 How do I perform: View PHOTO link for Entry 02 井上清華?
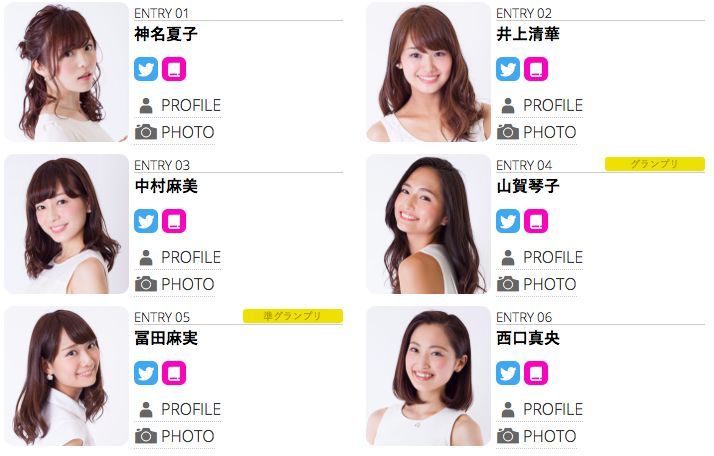[538, 133]
